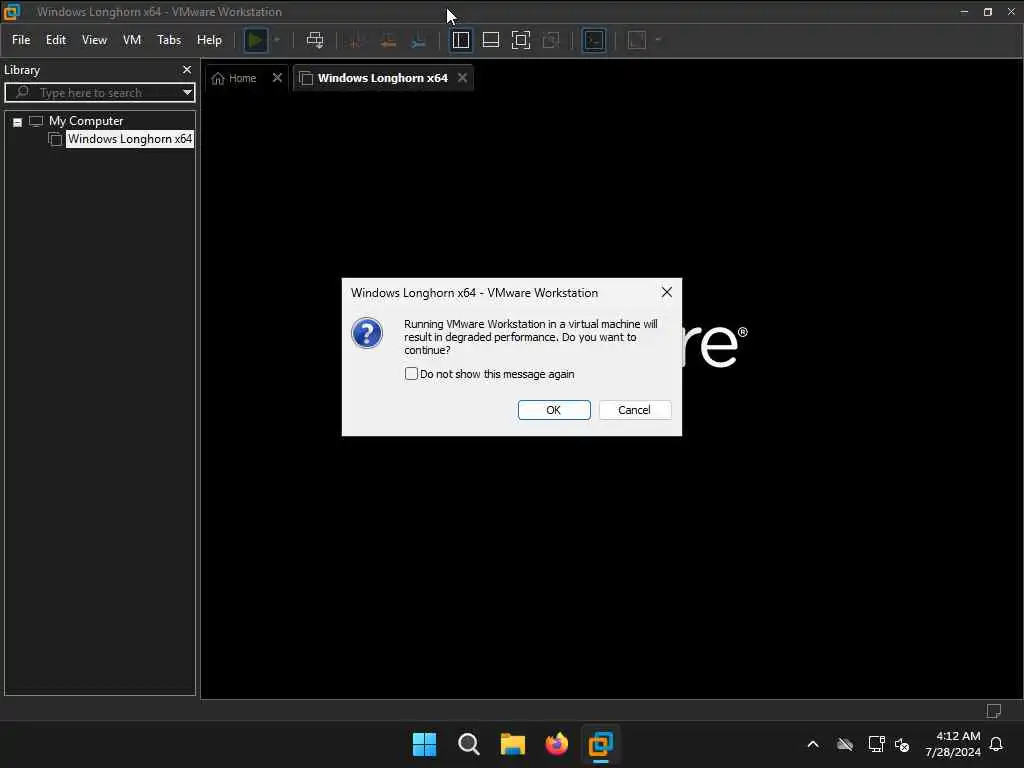Screen dimensions: 1024x768
Task: Click the green Power On play button
Action: pos(255,40)
